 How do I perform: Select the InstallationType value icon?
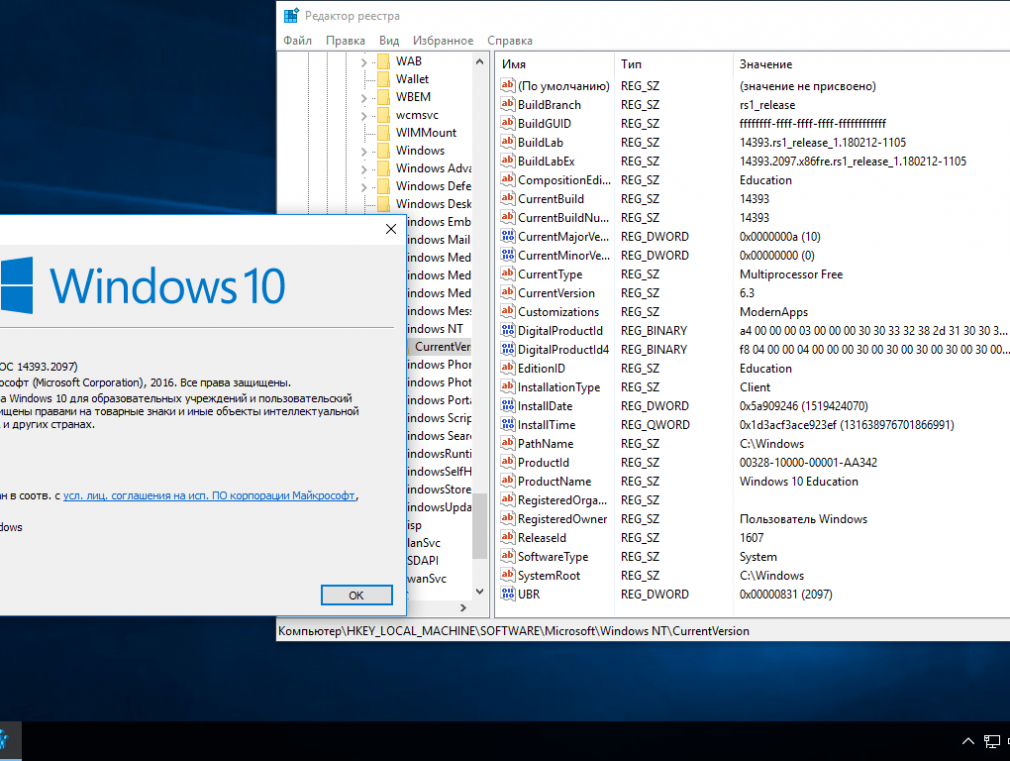coord(508,386)
